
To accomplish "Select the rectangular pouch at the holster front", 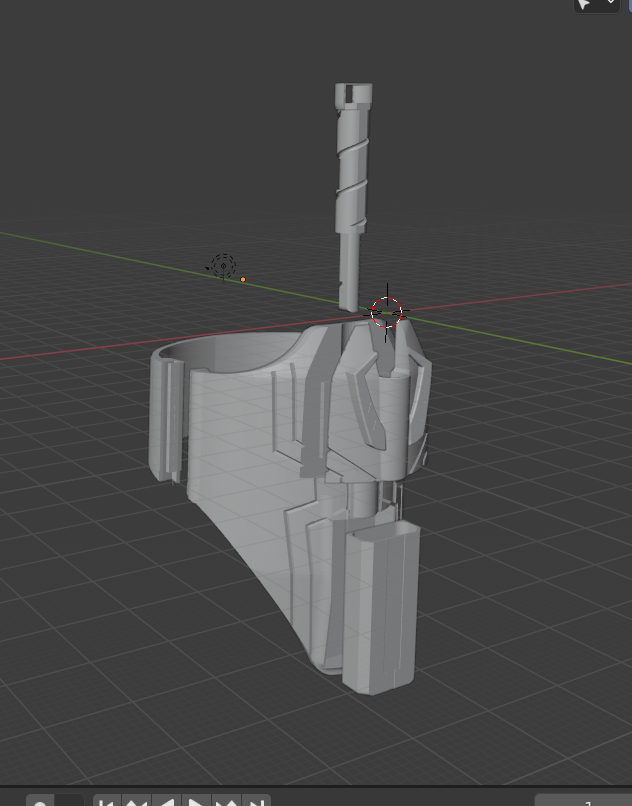I will [x=378, y=610].
